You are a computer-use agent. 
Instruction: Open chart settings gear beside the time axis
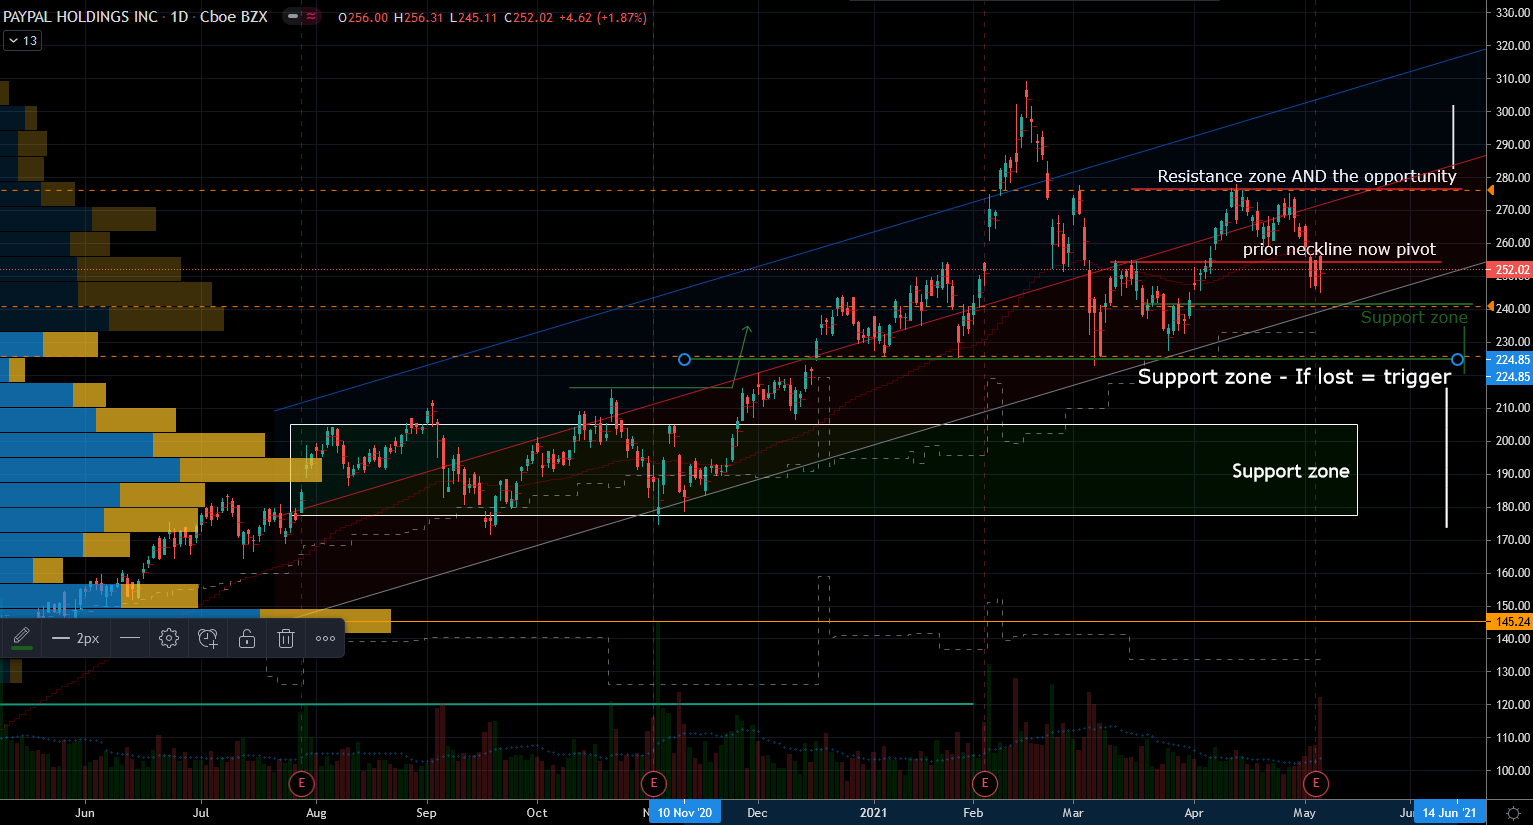(1512, 813)
